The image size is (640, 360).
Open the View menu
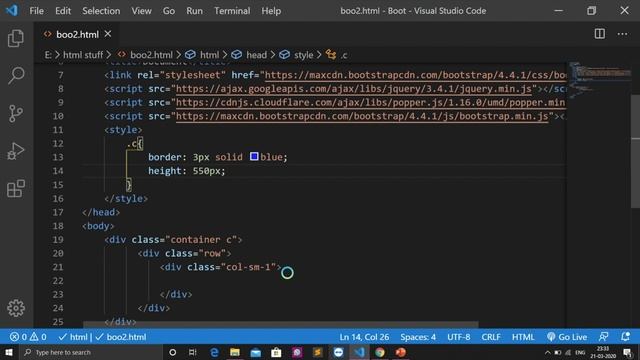point(141,11)
